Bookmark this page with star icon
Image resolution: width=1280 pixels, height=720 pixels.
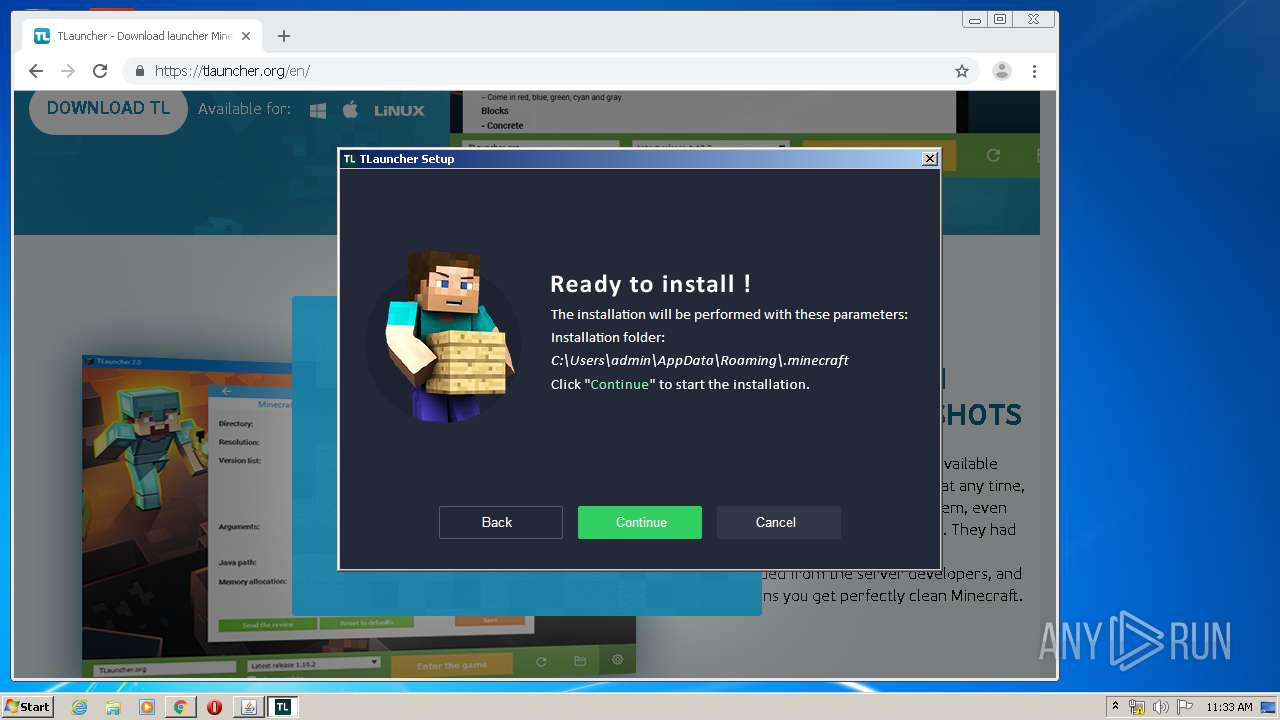(962, 71)
